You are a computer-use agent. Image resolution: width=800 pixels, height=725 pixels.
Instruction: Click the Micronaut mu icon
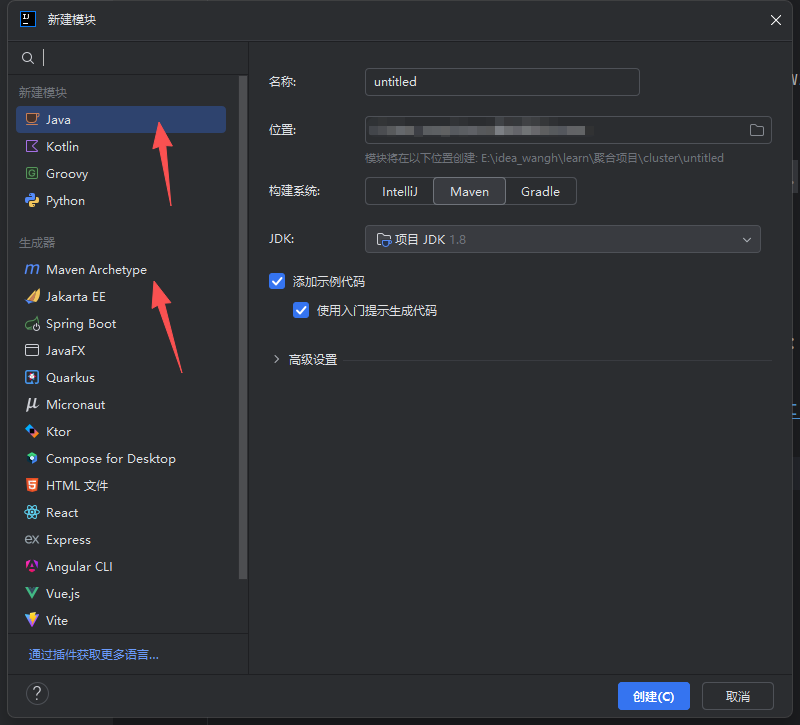point(32,405)
